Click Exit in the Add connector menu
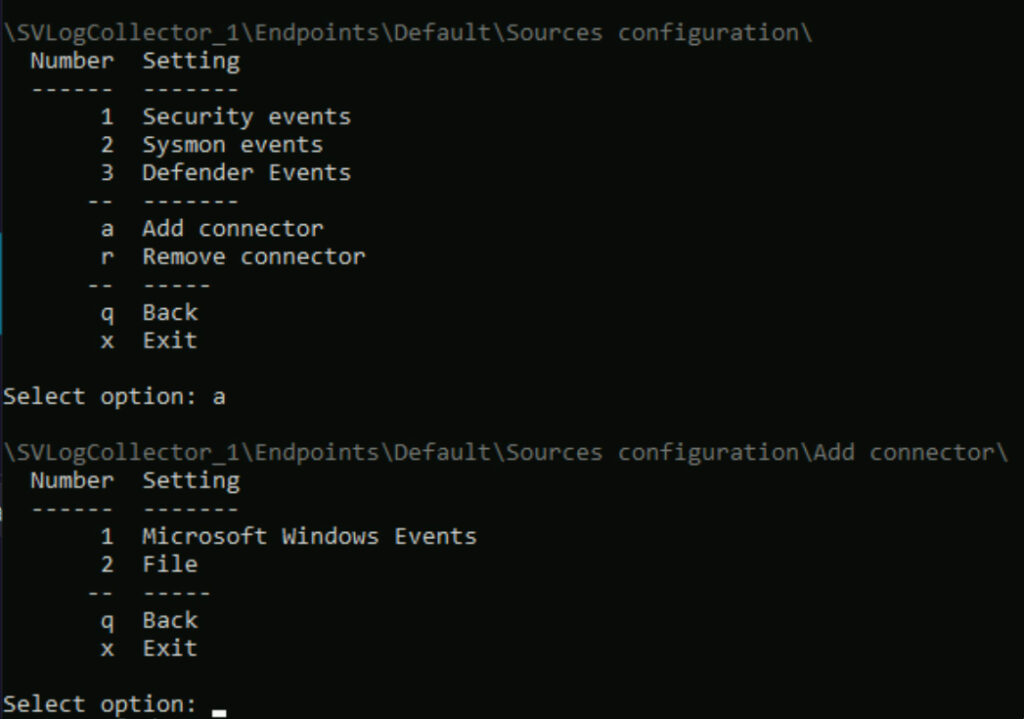The image size is (1024, 719). click(170, 648)
